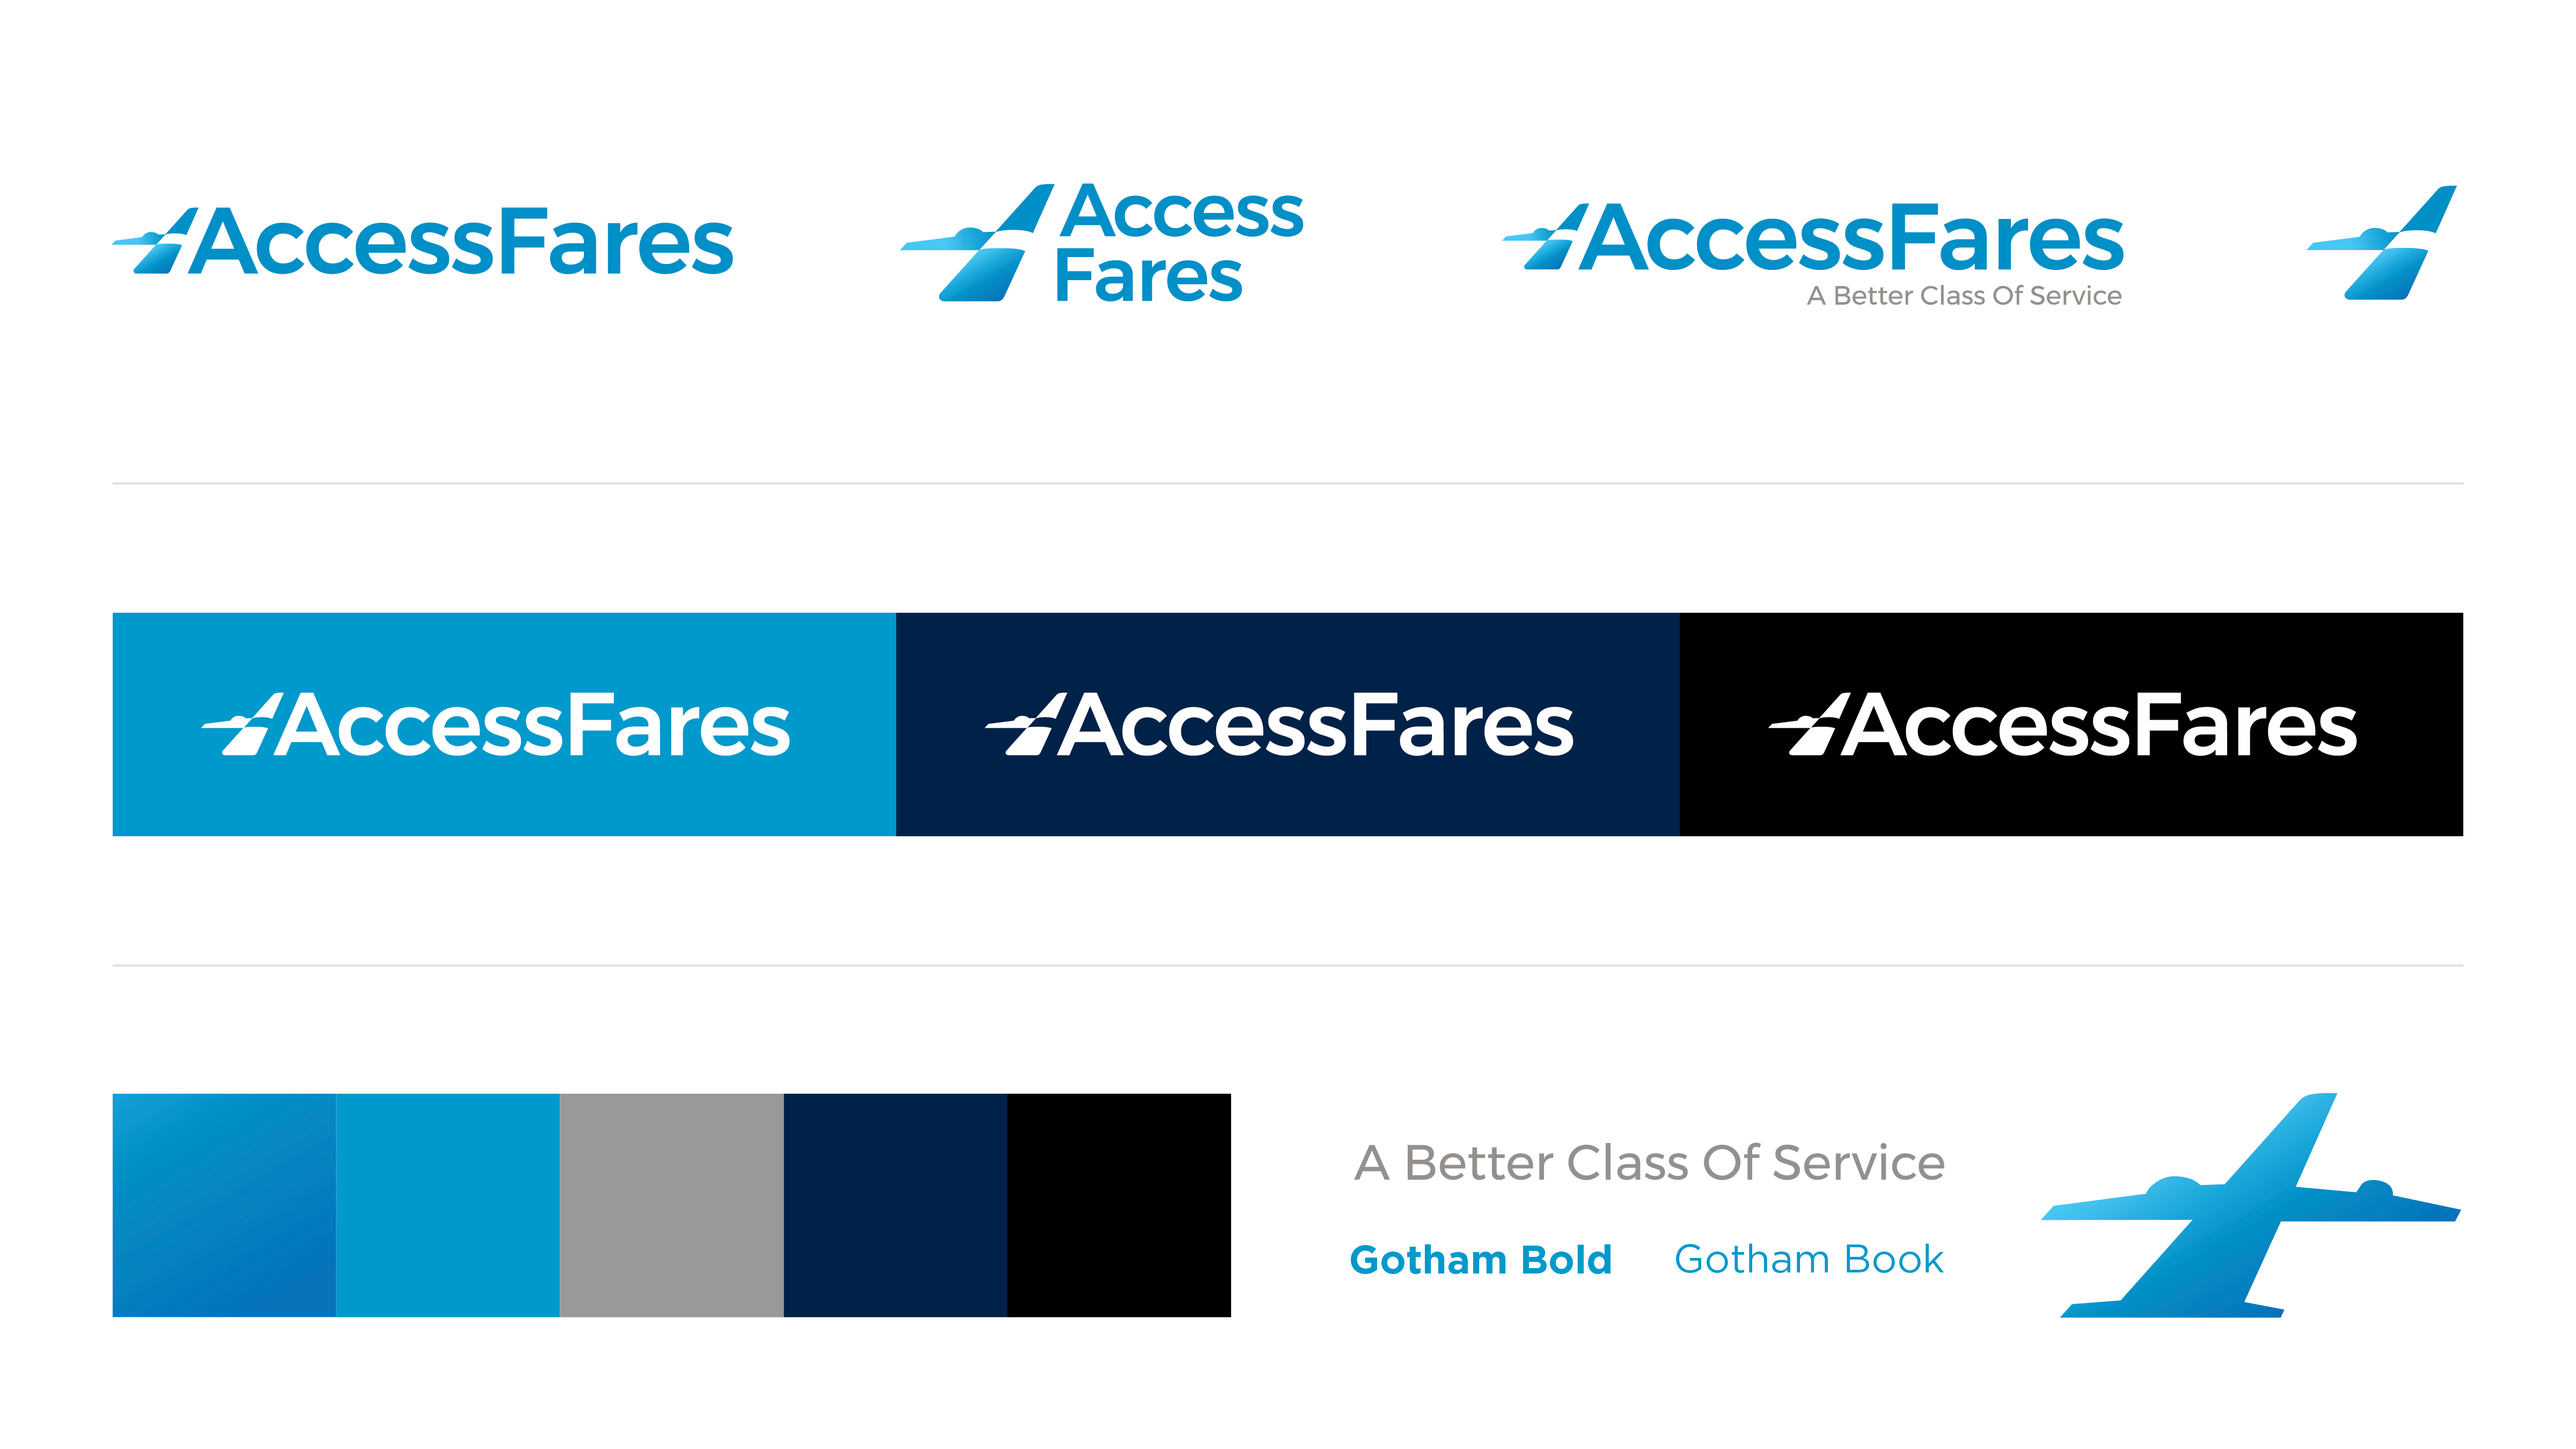Click the plane icon in stacked Access Fares logo

click(978, 242)
